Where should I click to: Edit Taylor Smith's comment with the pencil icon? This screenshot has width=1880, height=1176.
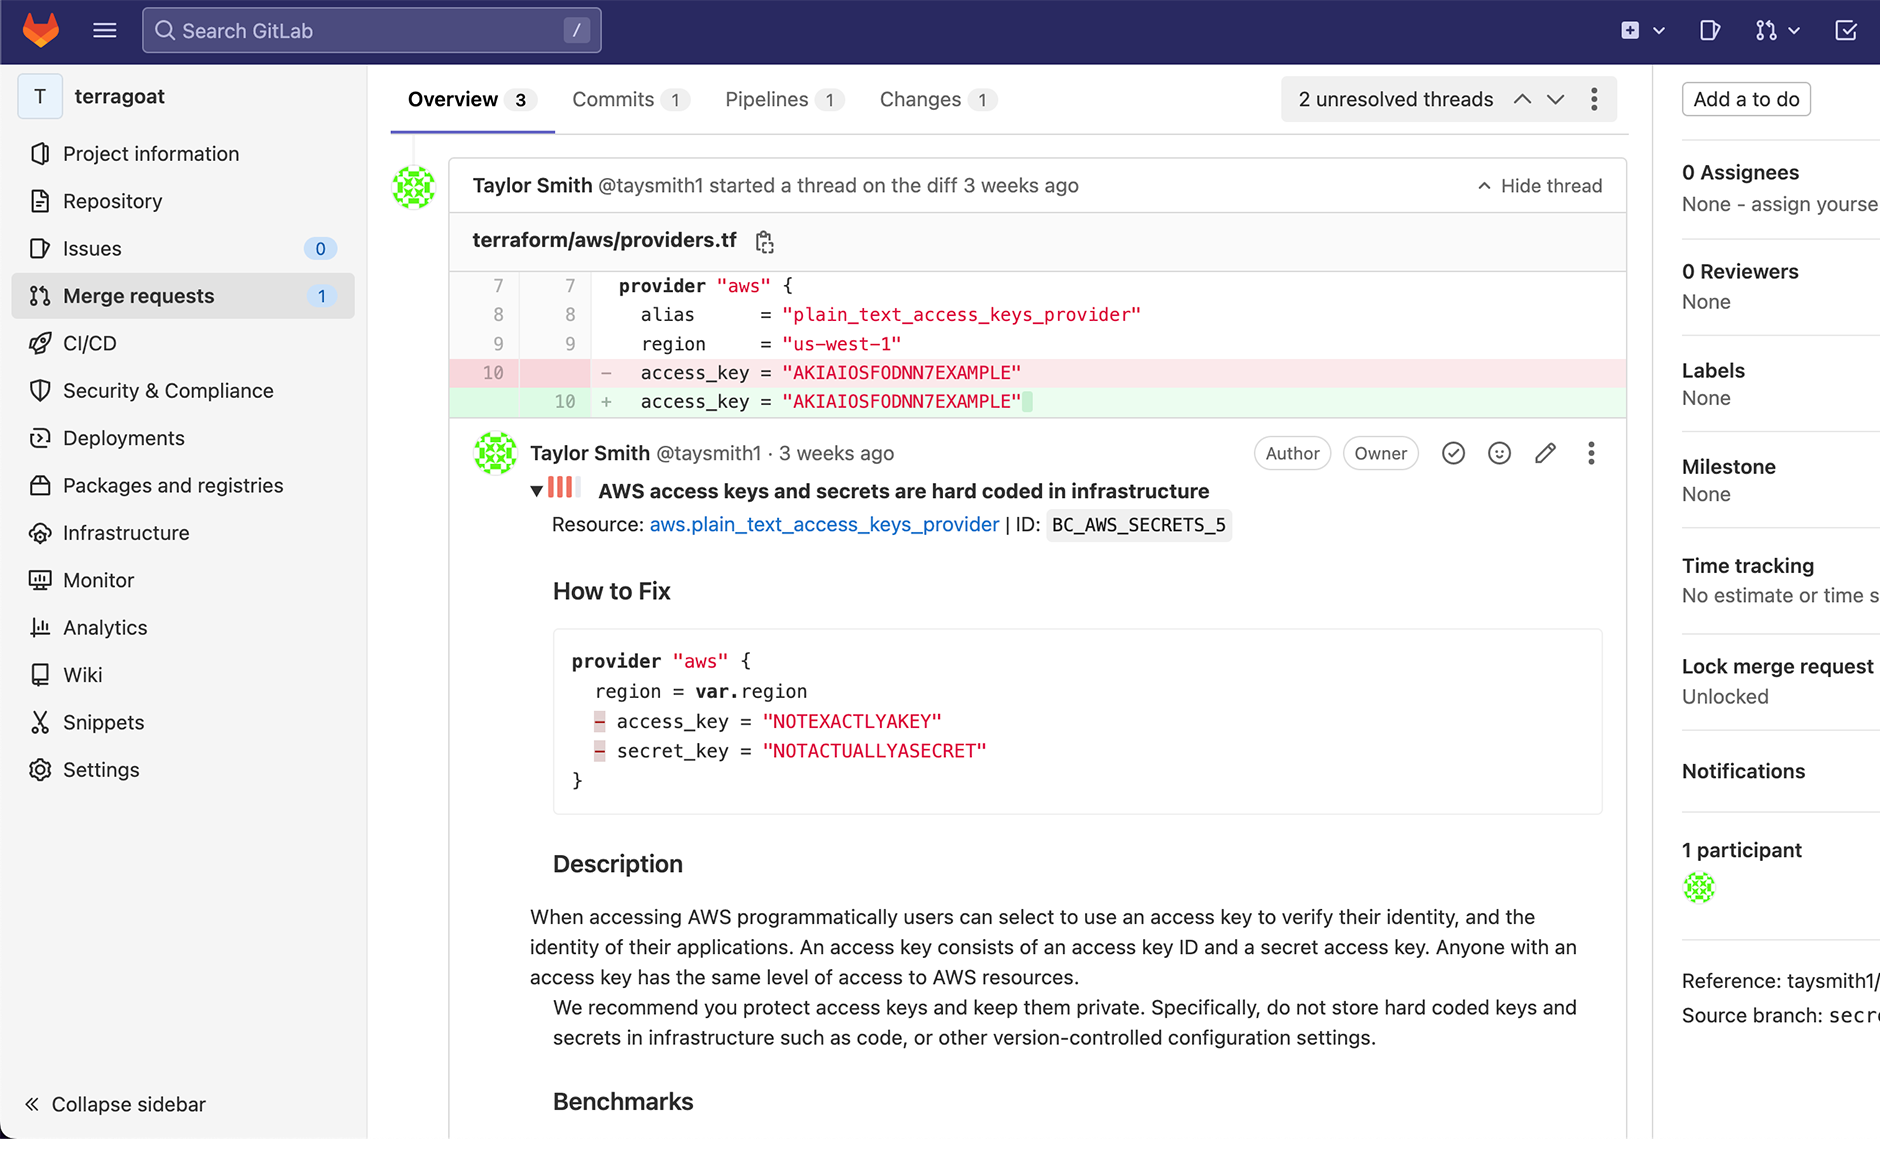[1545, 454]
